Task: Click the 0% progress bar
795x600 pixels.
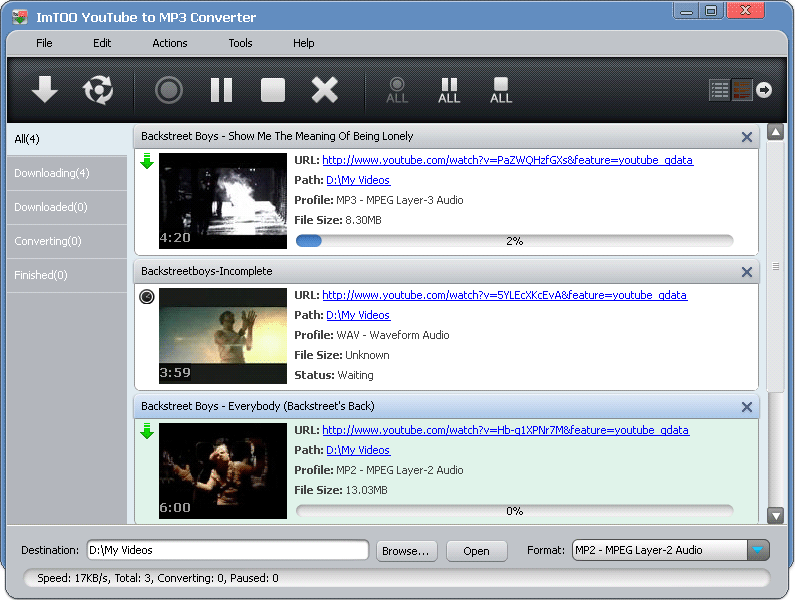Action: tap(514, 511)
